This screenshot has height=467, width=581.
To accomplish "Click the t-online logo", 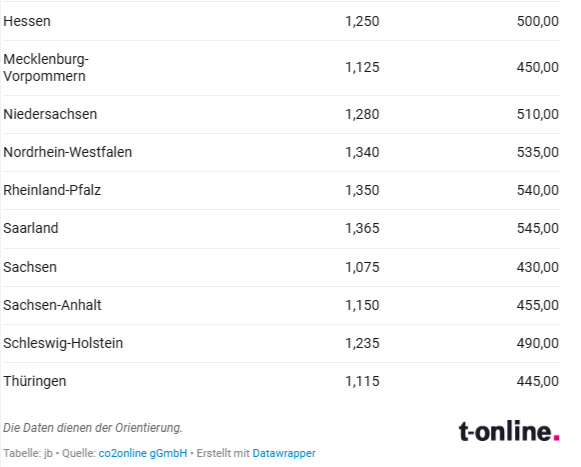I will (509, 431).
